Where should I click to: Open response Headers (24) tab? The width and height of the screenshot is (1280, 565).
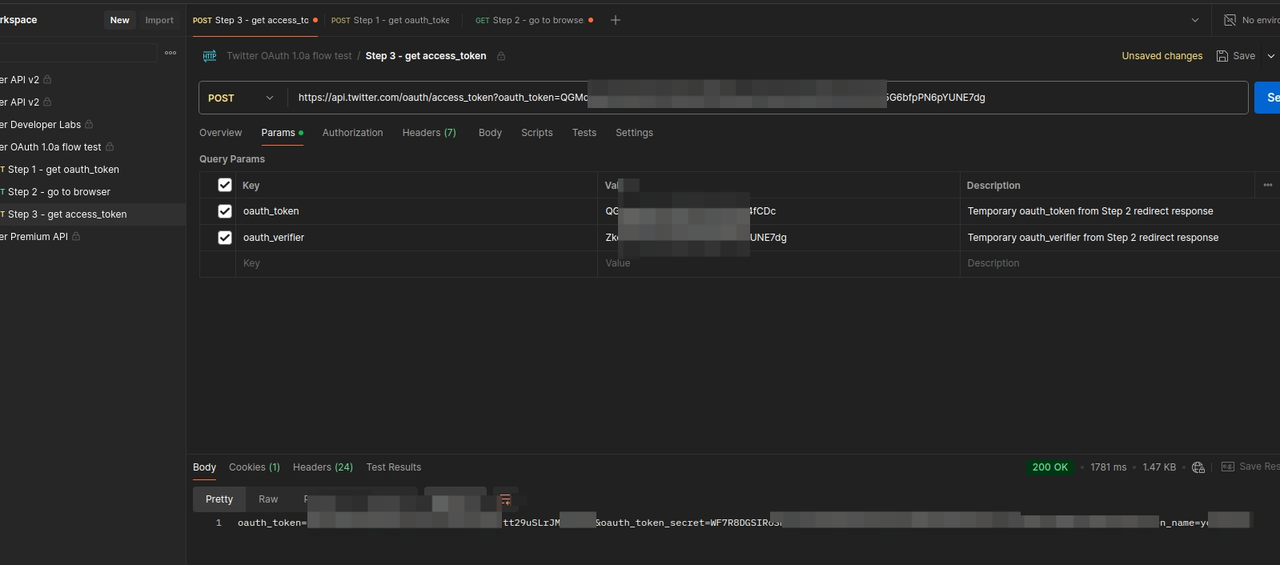point(323,467)
